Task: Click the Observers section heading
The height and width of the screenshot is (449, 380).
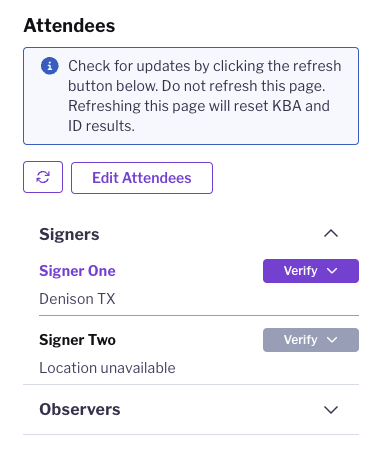Action: coord(80,409)
